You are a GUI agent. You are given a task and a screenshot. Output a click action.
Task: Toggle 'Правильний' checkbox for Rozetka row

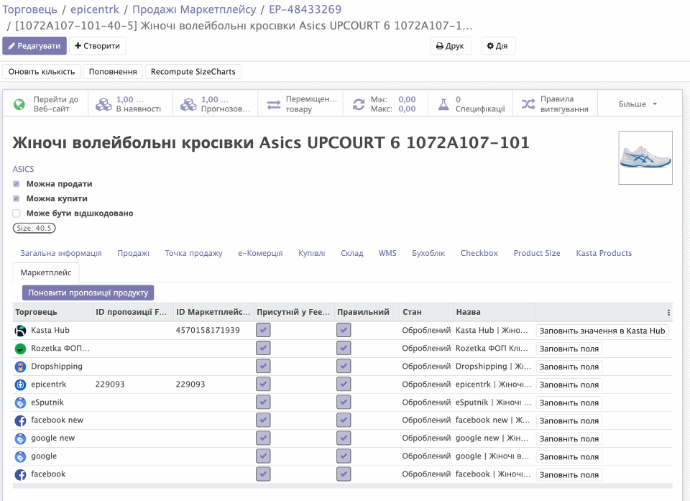tap(344, 348)
